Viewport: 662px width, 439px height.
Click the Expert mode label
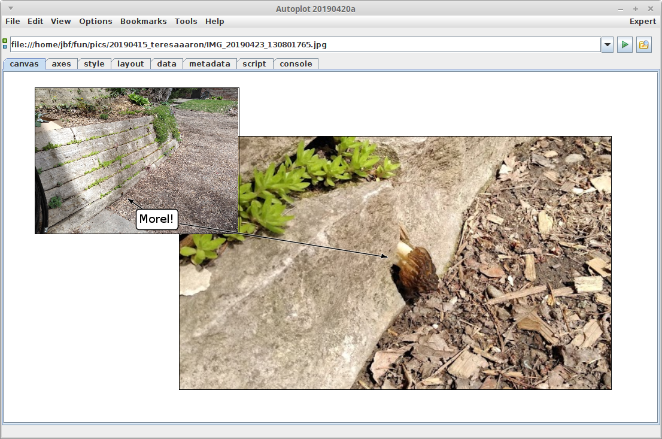(x=643, y=21)
